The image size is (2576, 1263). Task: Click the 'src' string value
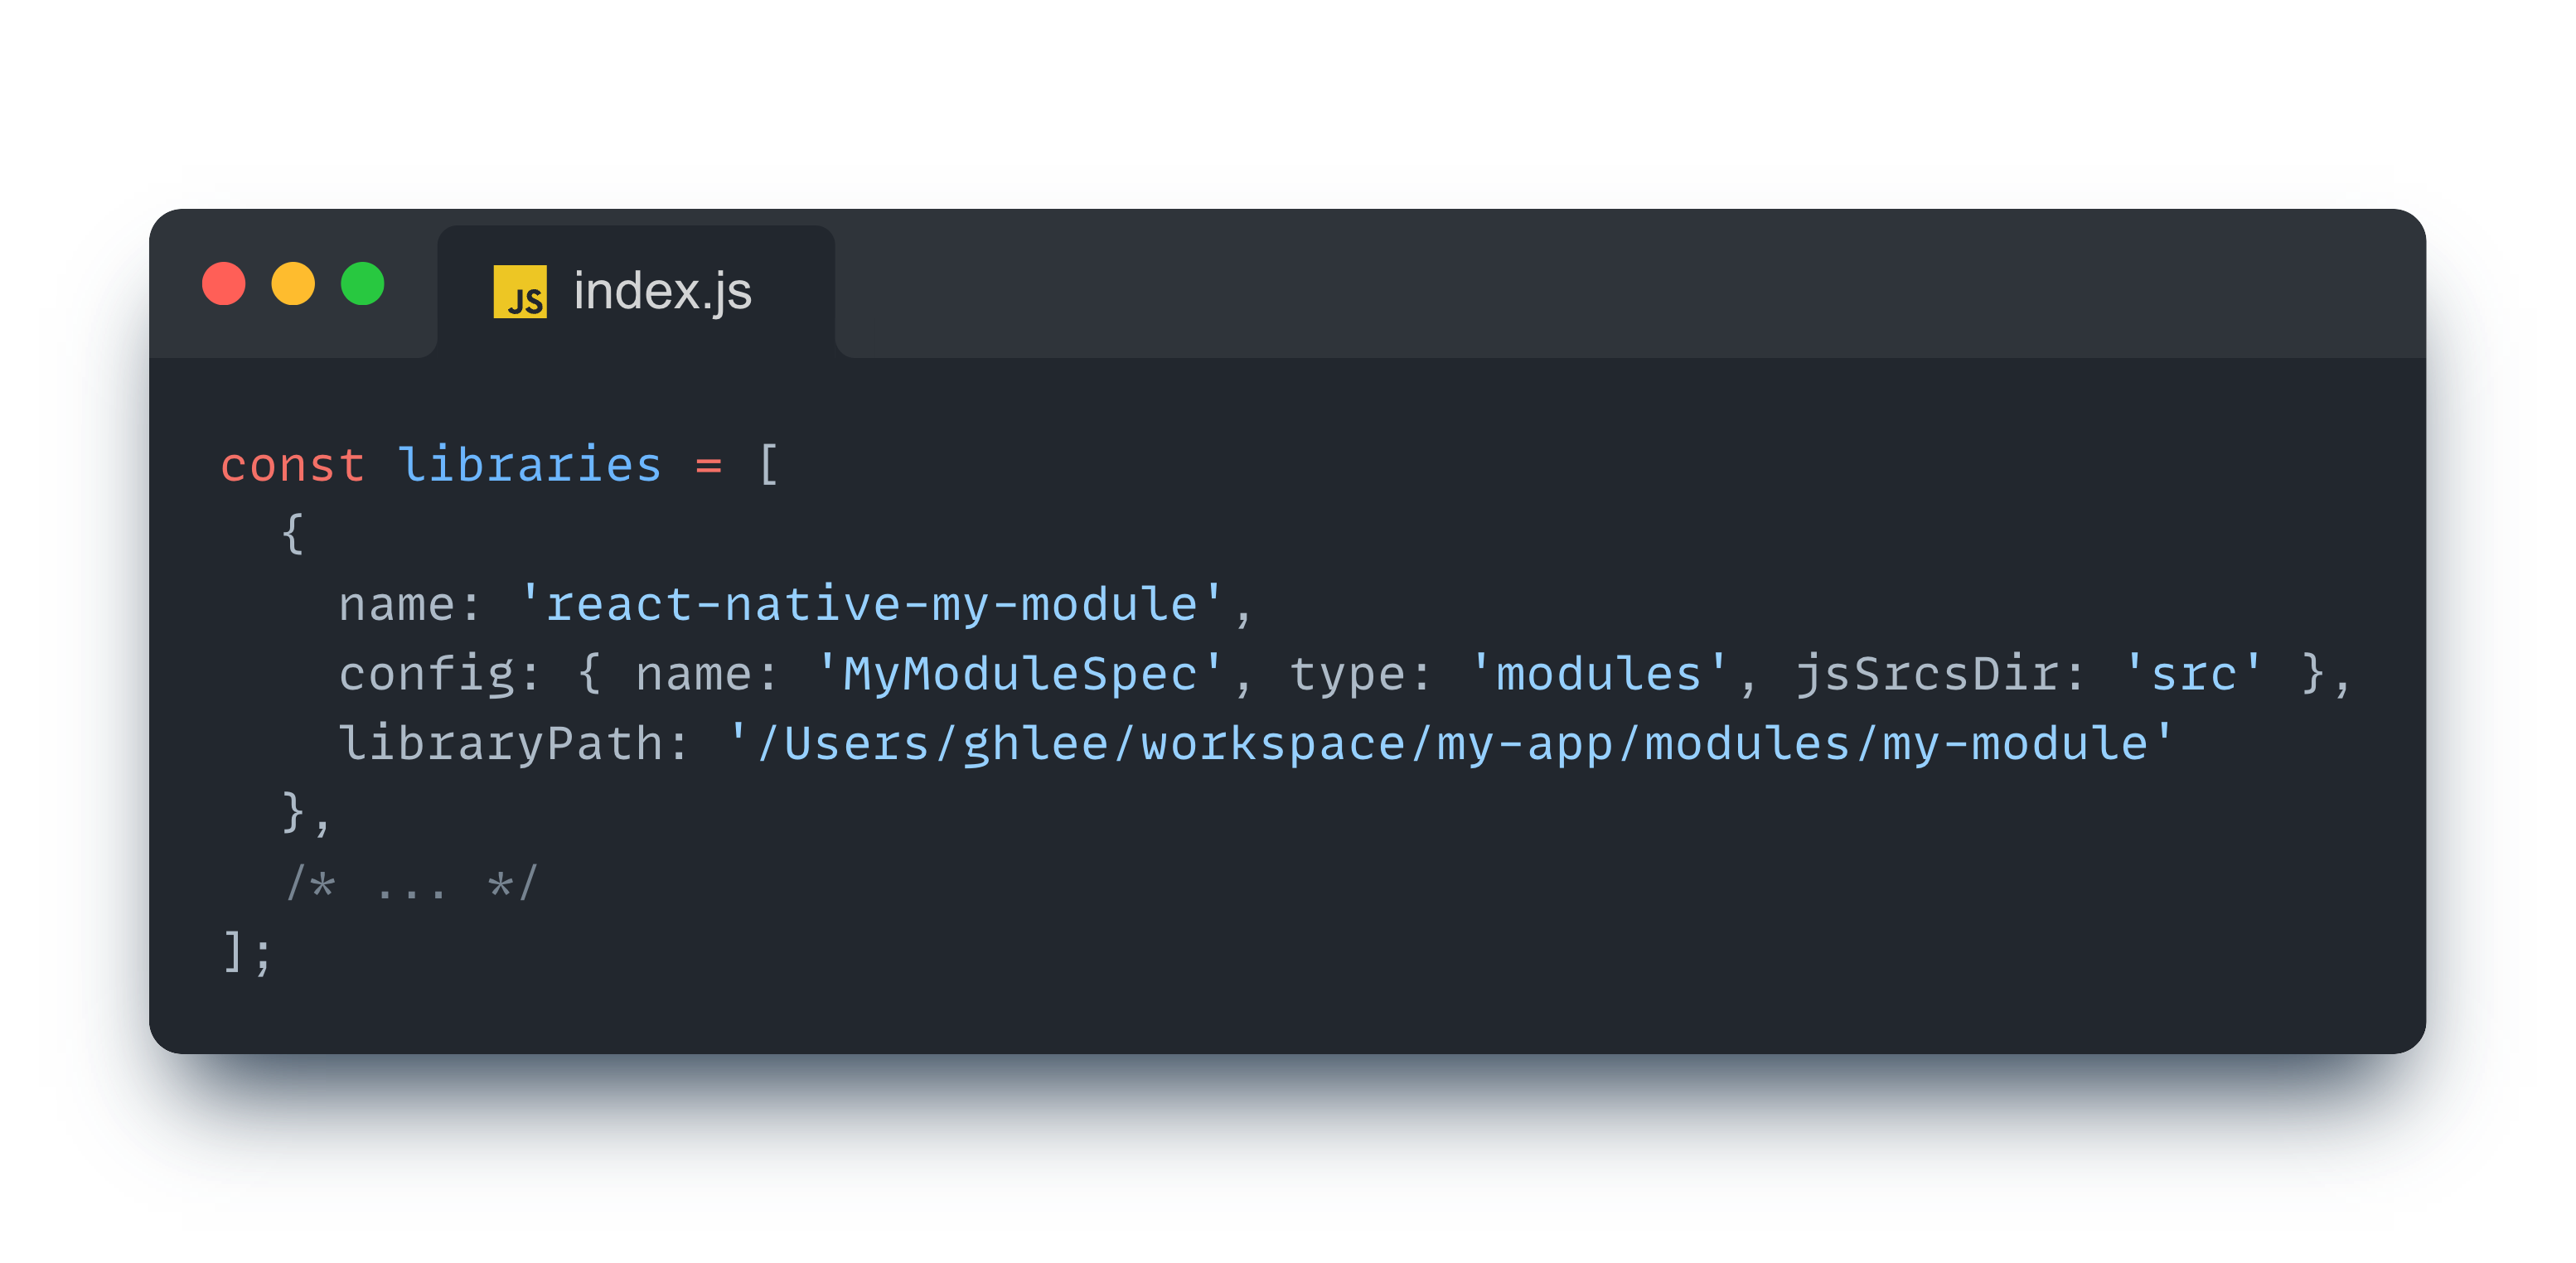[2192, 675]
